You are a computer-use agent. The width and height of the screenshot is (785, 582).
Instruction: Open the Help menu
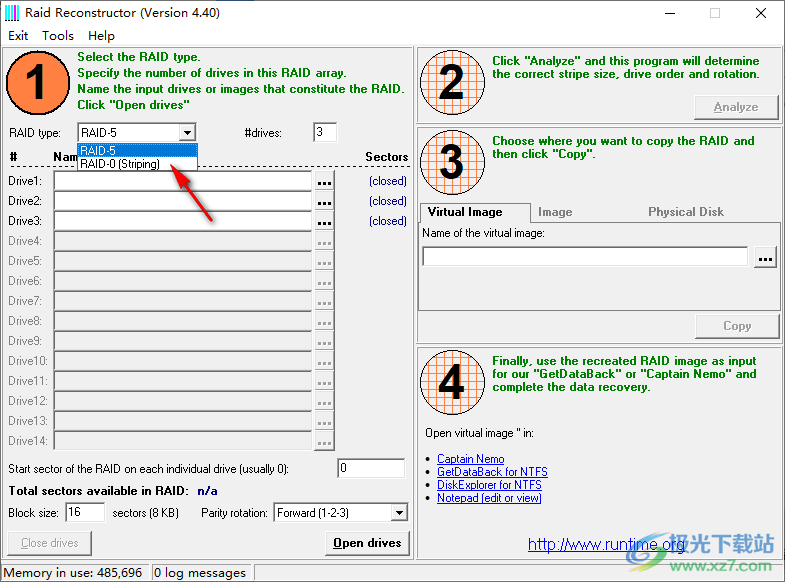click(x=101, y=36)
